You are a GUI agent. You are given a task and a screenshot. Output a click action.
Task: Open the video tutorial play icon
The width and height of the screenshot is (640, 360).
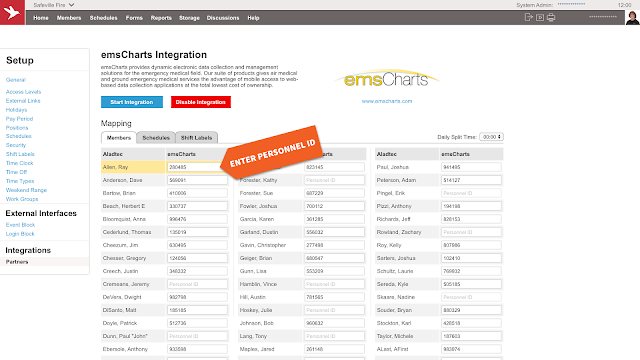(540, 18)
